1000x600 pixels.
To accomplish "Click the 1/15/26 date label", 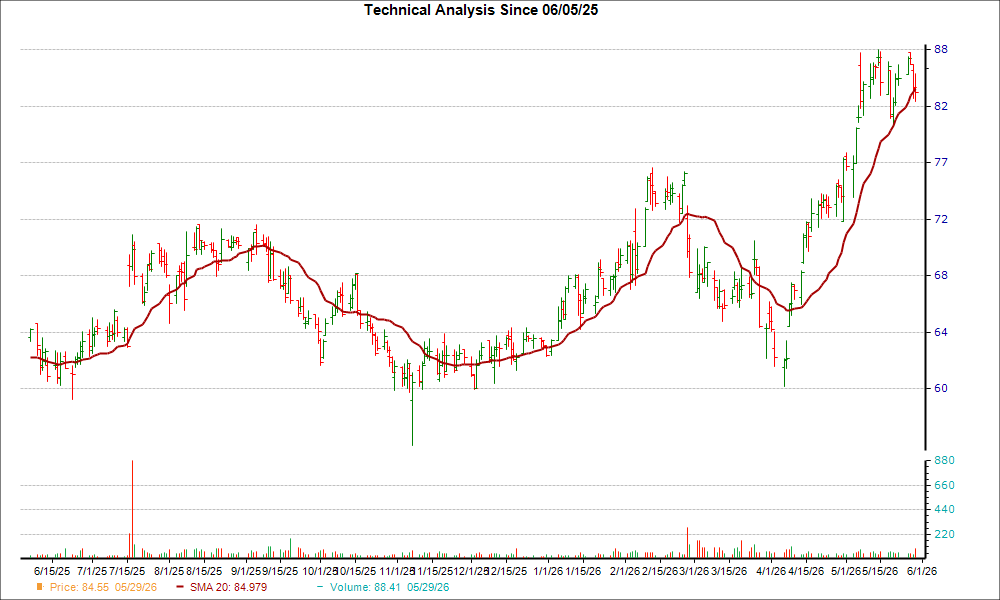I will click(583, 571).
